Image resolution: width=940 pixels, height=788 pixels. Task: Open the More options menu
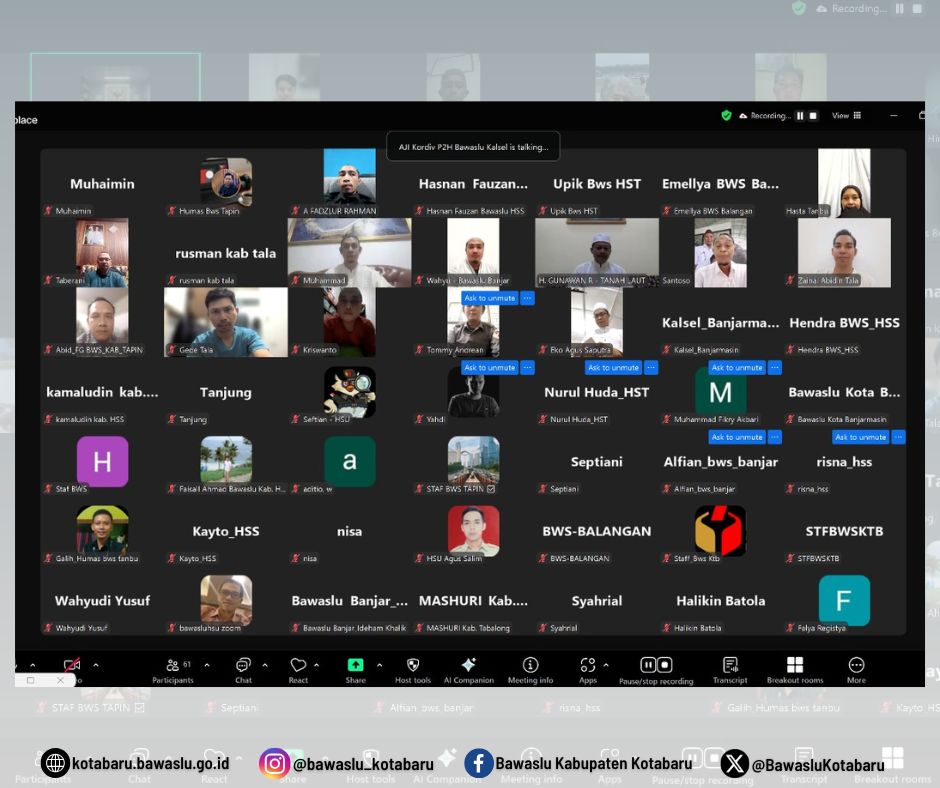coord(856,670)
